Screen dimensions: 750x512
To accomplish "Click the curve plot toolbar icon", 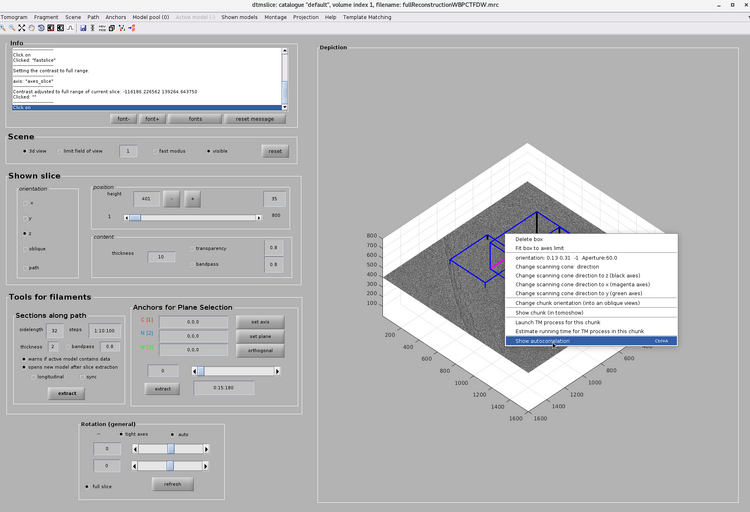I will click(70, 28).
